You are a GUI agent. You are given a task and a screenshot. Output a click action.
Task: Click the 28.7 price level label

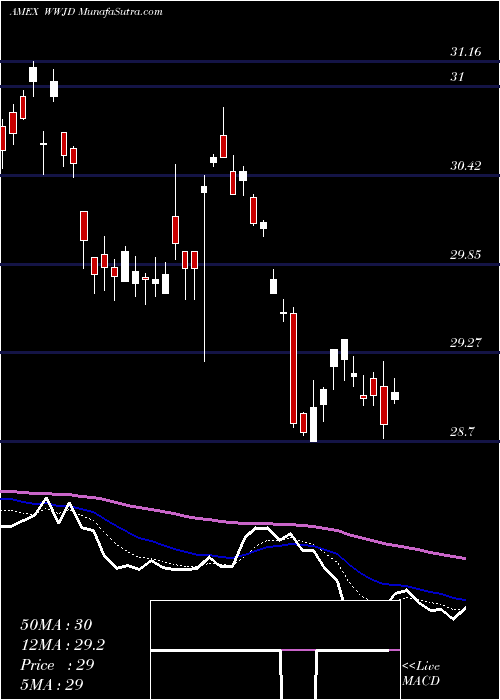462,432
